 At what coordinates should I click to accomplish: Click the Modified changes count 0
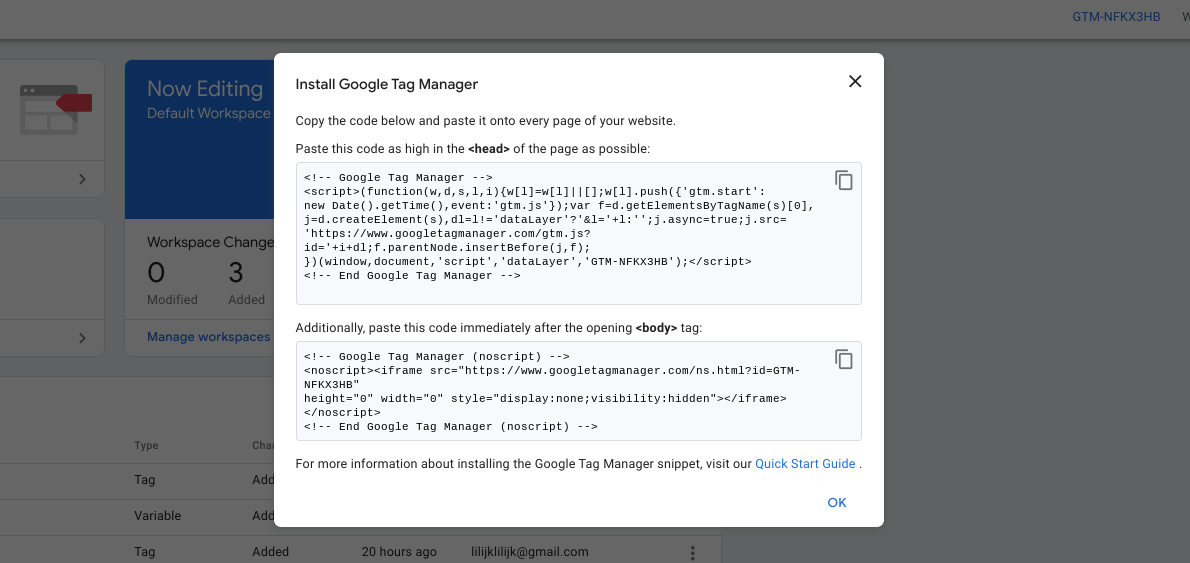tap(156, 273)
